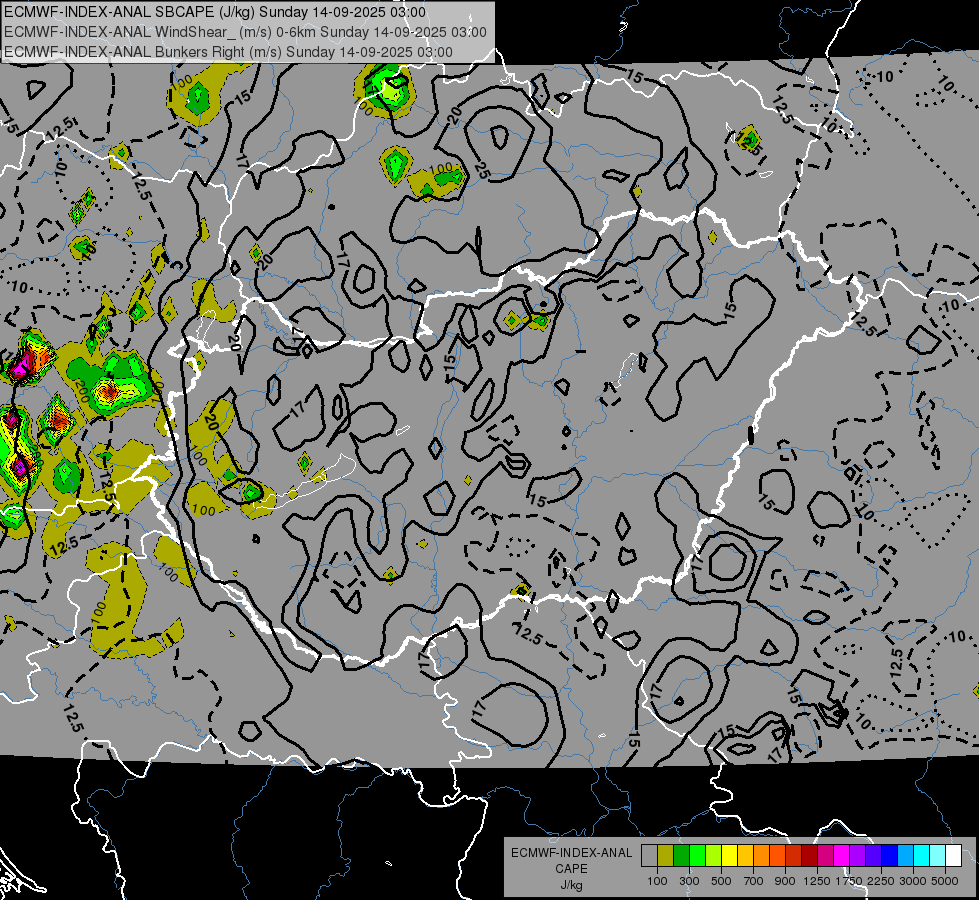Pick the pure yellow legend swatch
The width and height of the screenshot is (979, 900).
pos(729,856)
